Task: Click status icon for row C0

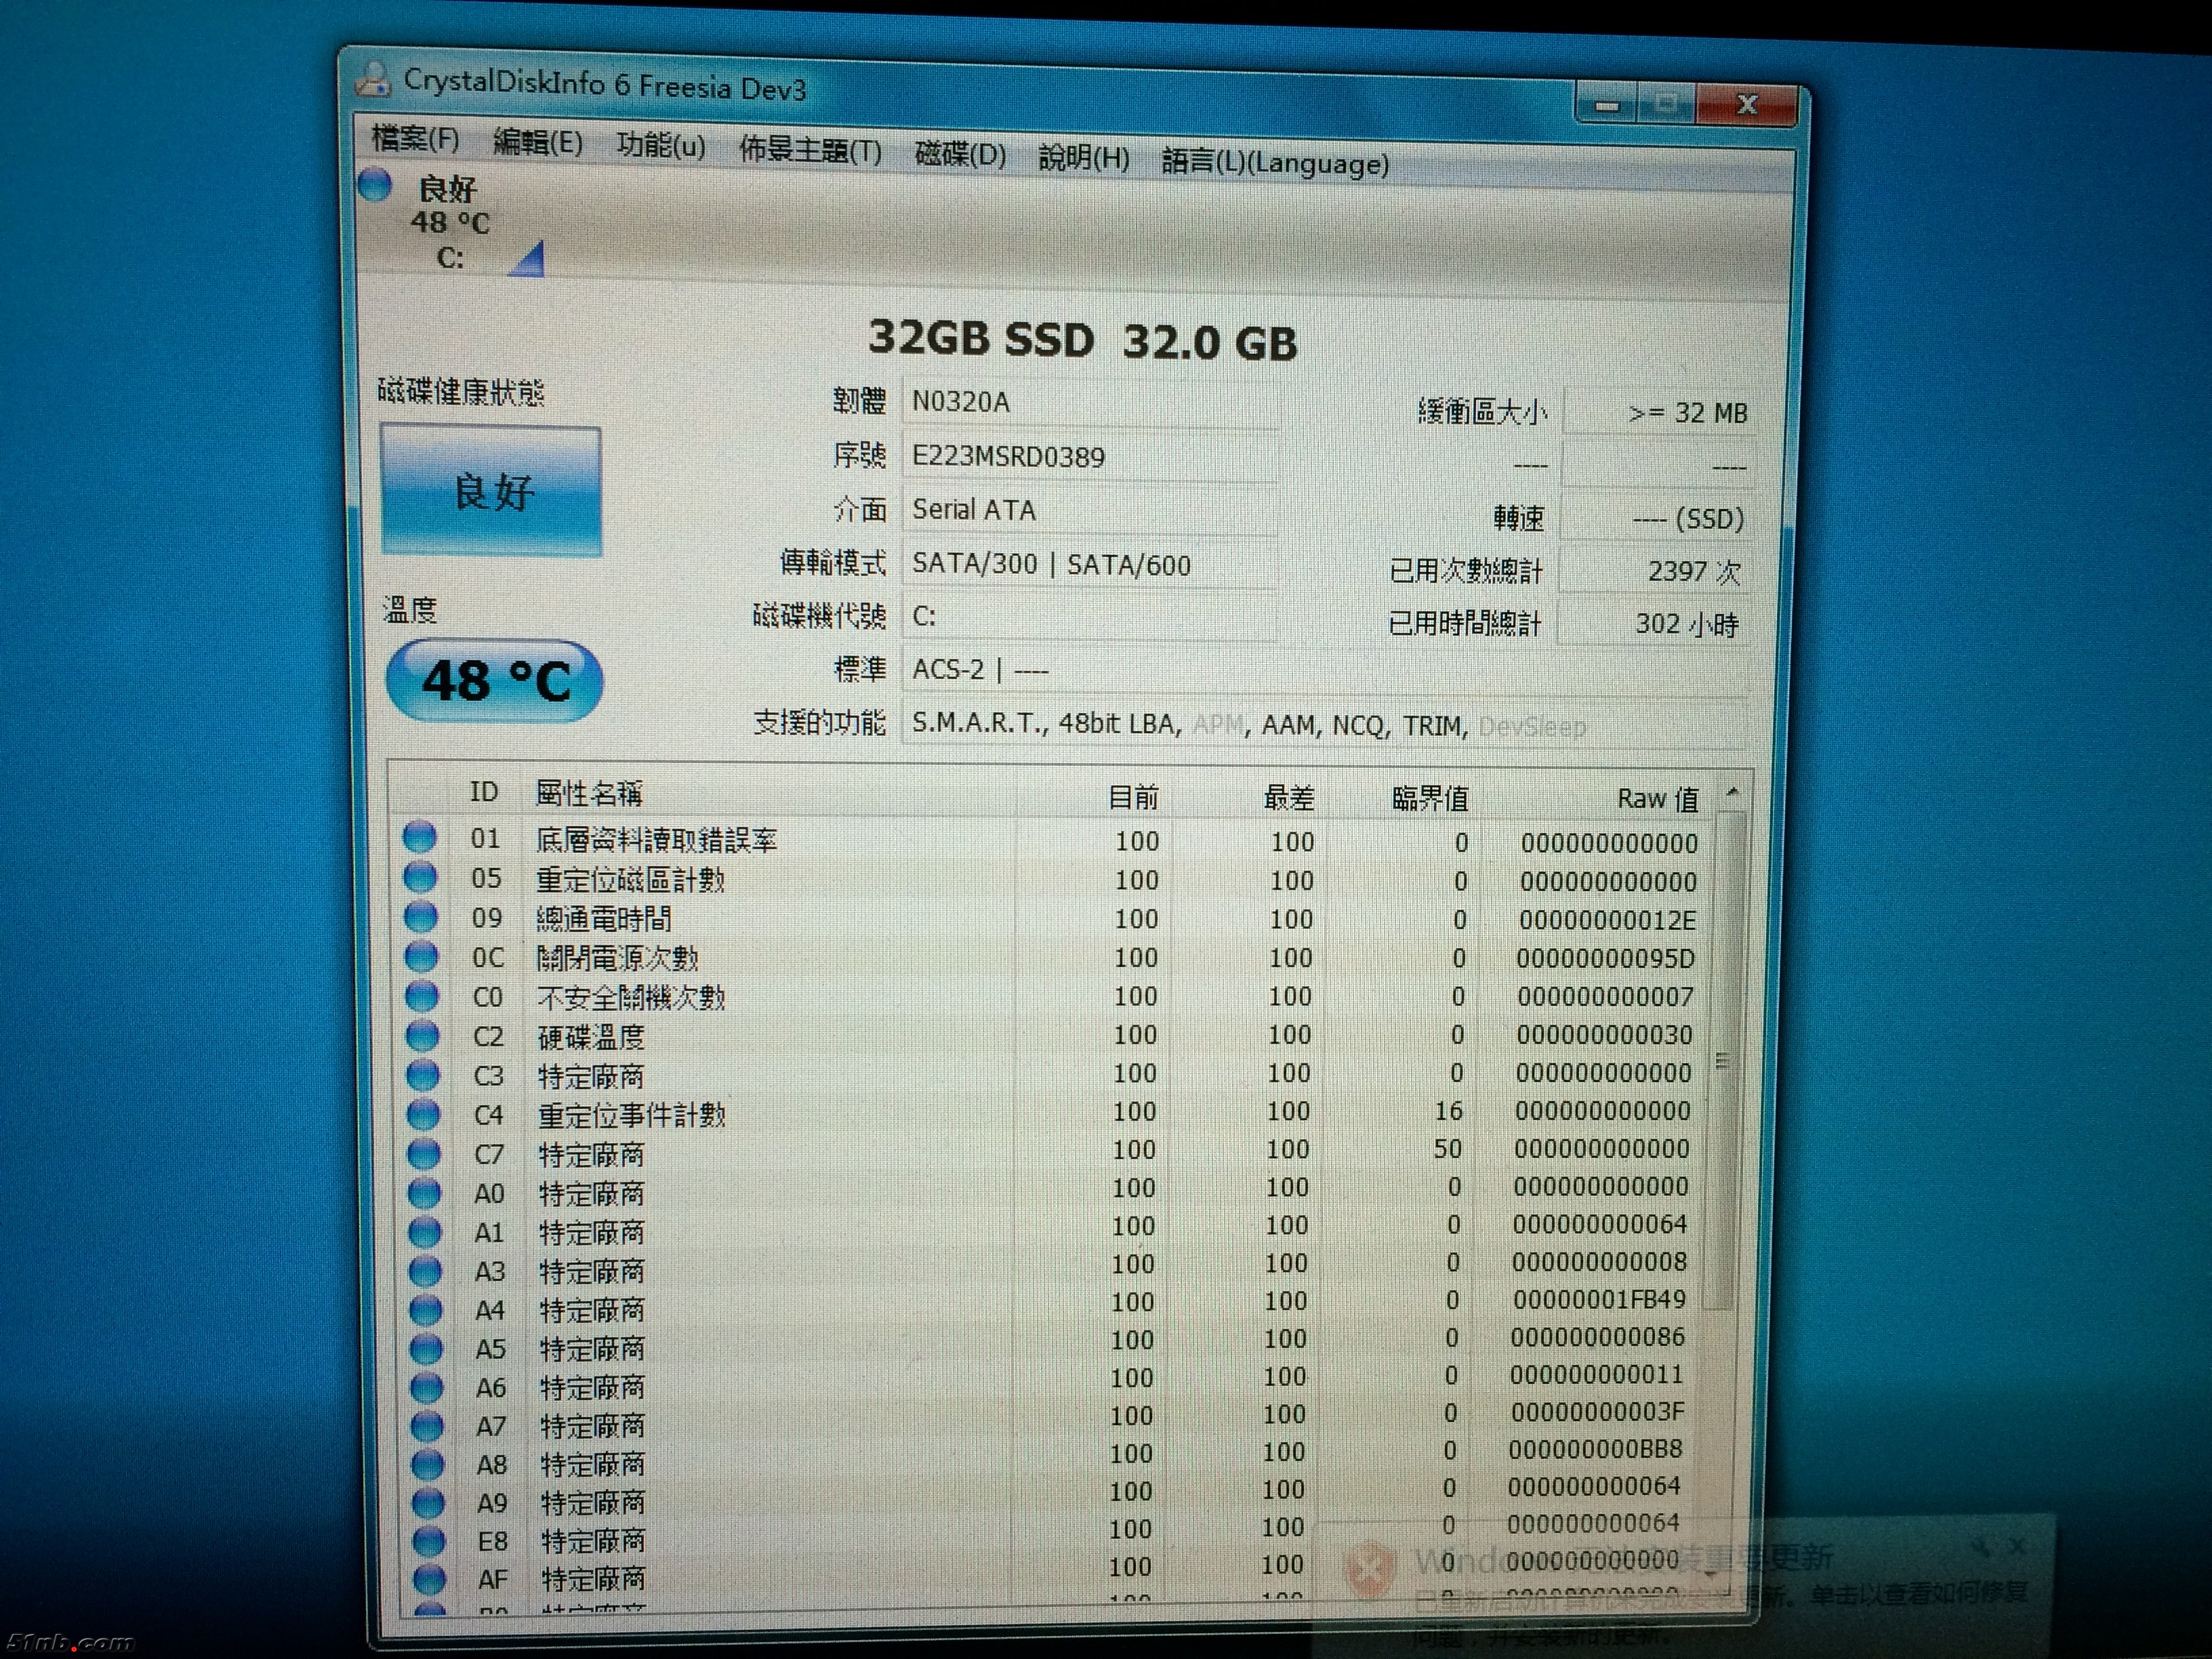Action: click(x=422, y=996)
